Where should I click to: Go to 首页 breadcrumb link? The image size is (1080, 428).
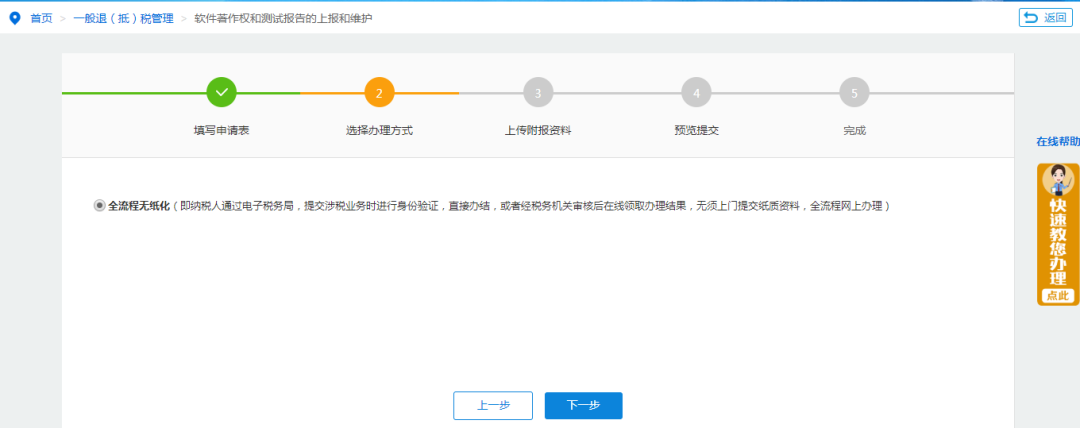tap(41, 19)
